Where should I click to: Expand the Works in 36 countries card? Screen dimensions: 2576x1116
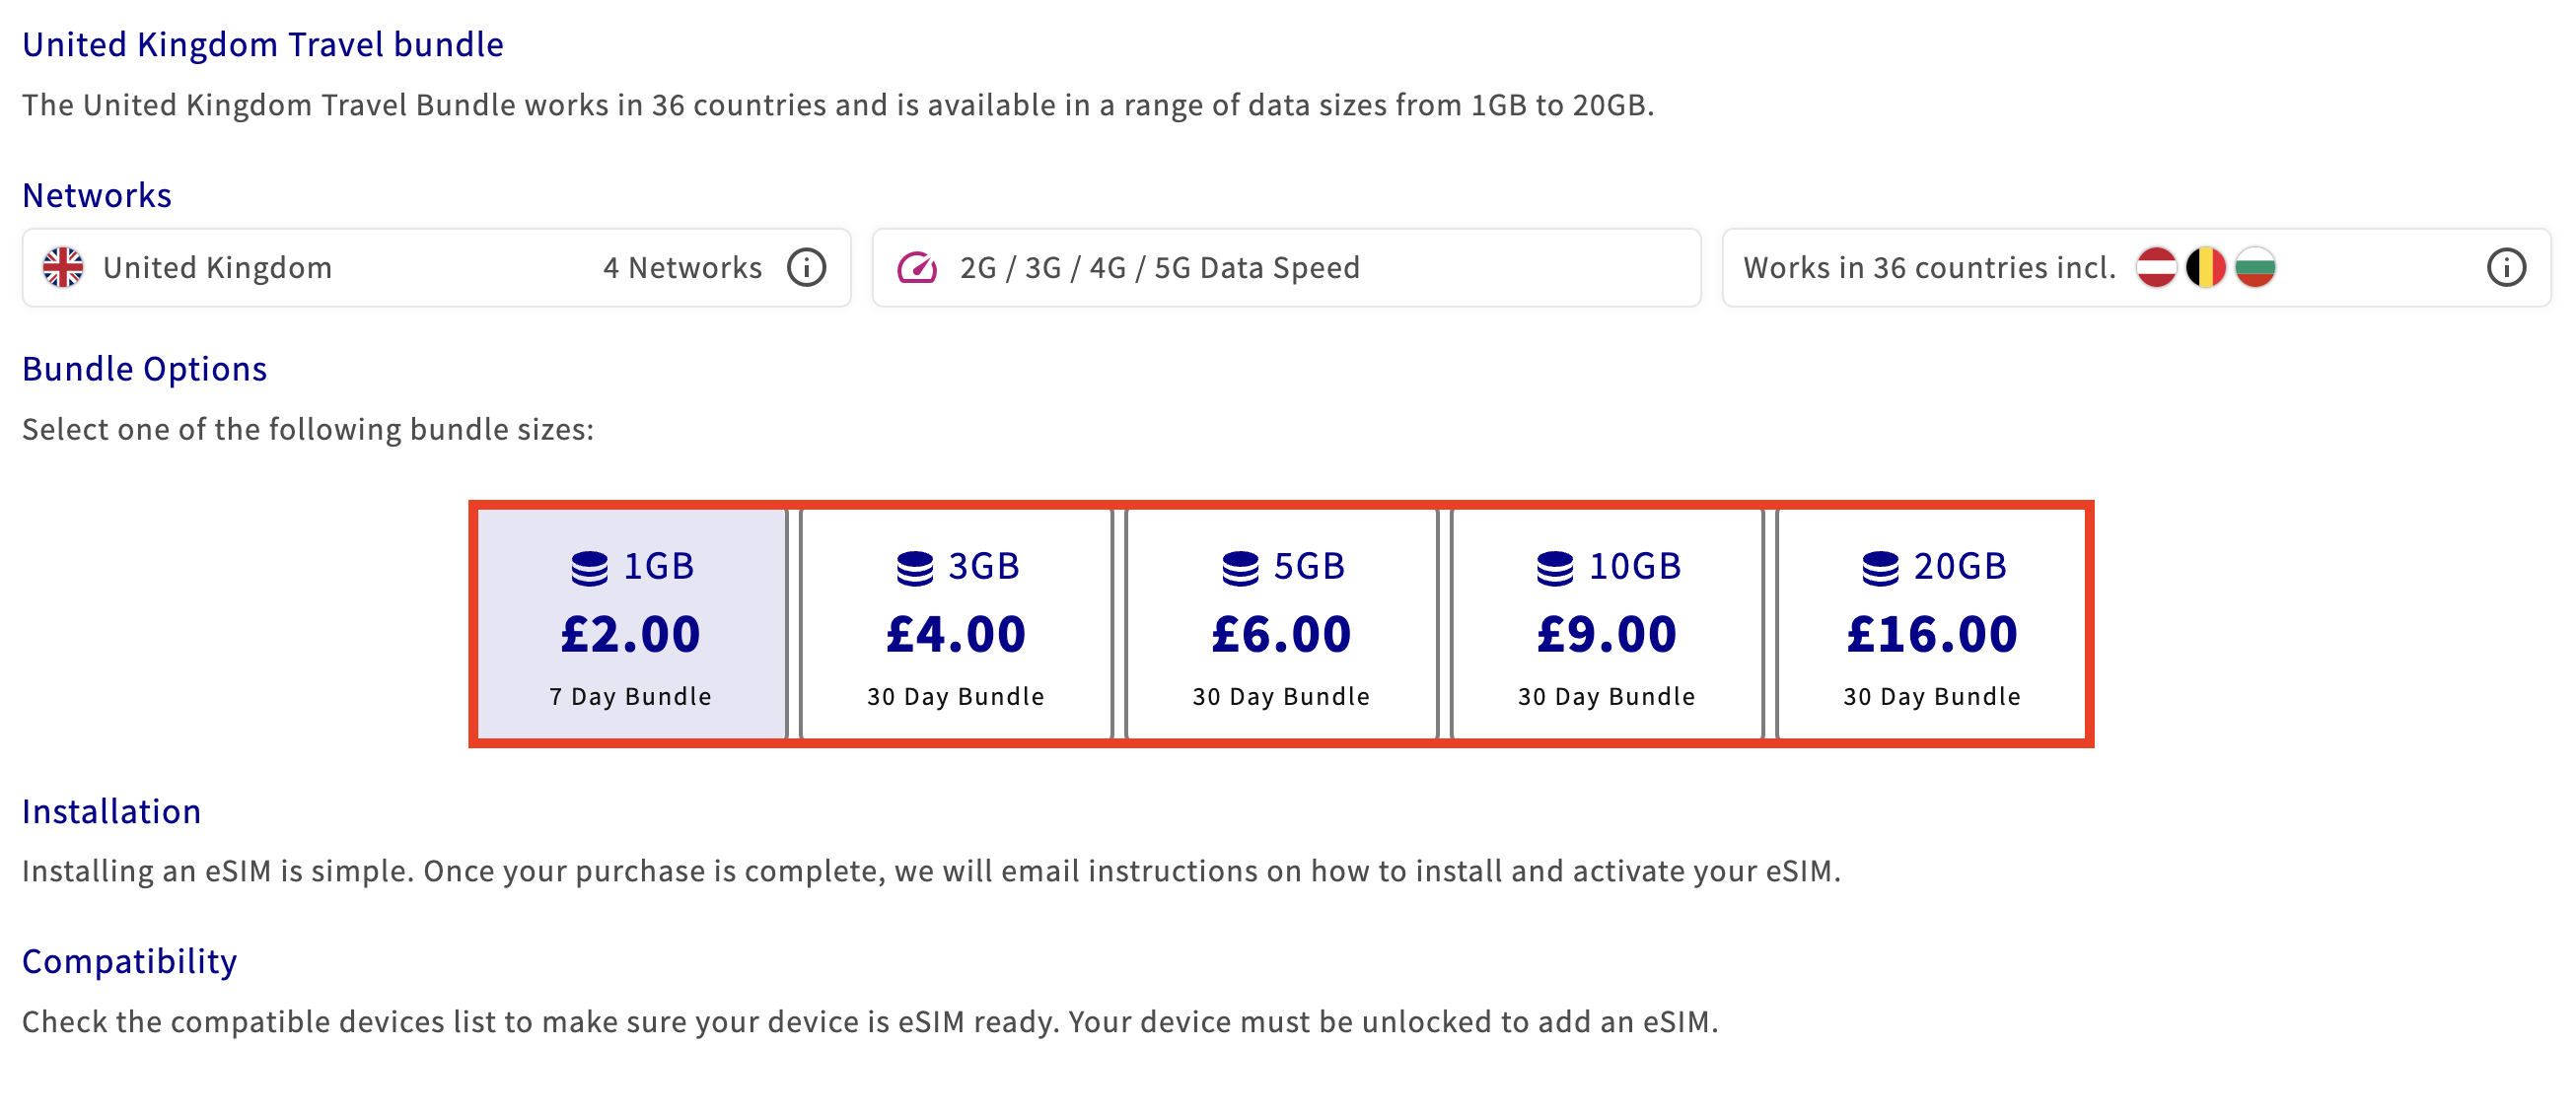[2136, 268]
